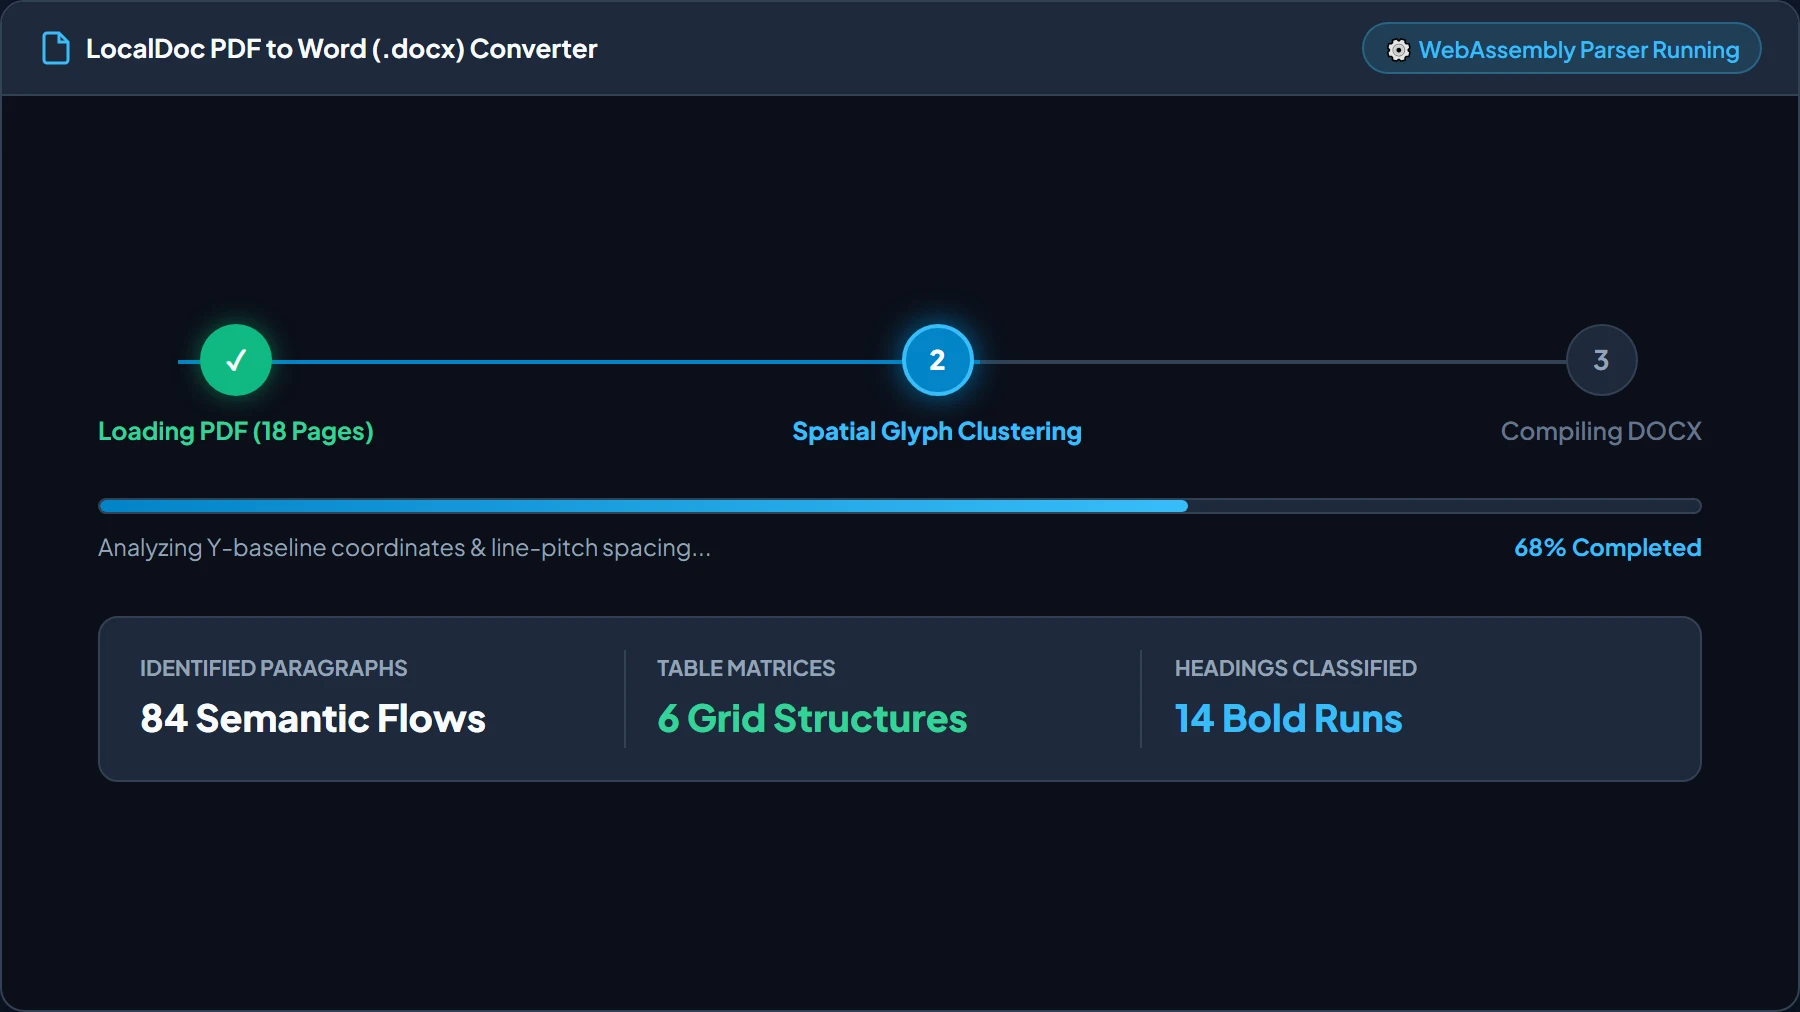Click Analyzing Y-baseline coordinates status text

click(x=404, y=548)
